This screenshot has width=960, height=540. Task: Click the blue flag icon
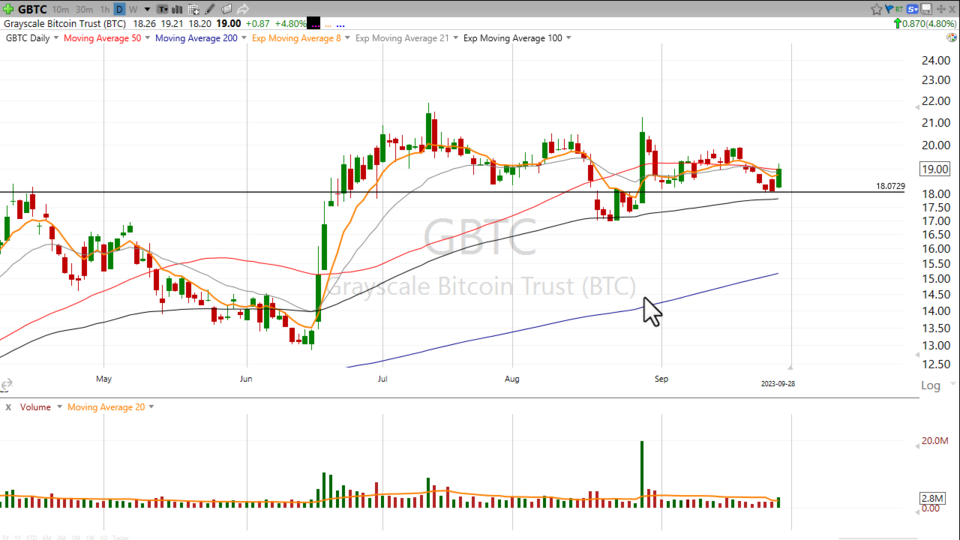pos(889,9)
